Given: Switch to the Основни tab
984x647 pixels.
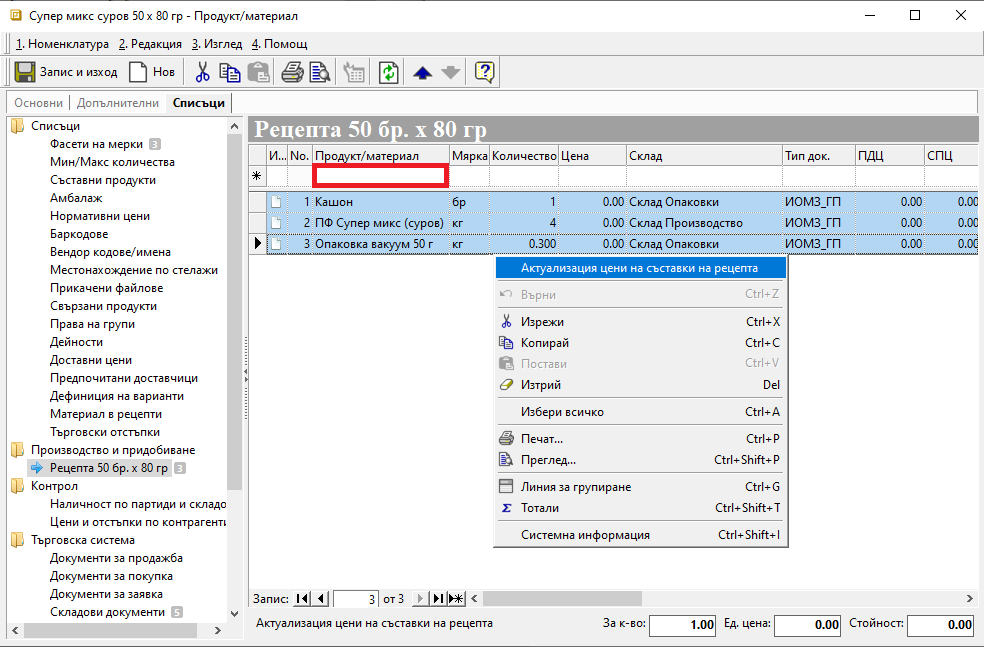Looking at the screenshot, I should pos(38,103).
